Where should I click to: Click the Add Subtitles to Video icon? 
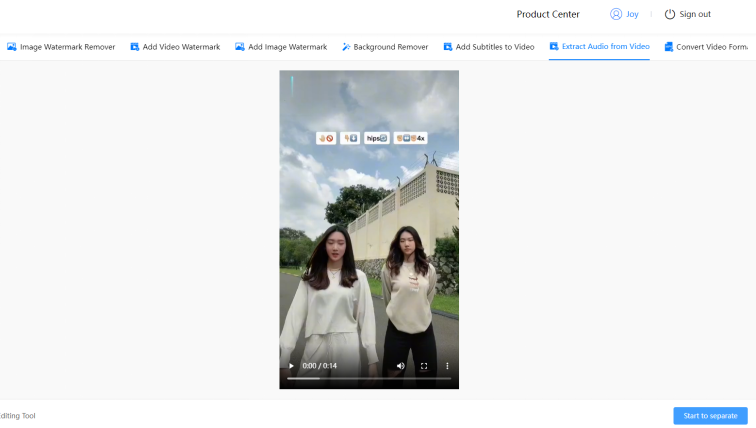pyautogui.click(x=448, y=47)
